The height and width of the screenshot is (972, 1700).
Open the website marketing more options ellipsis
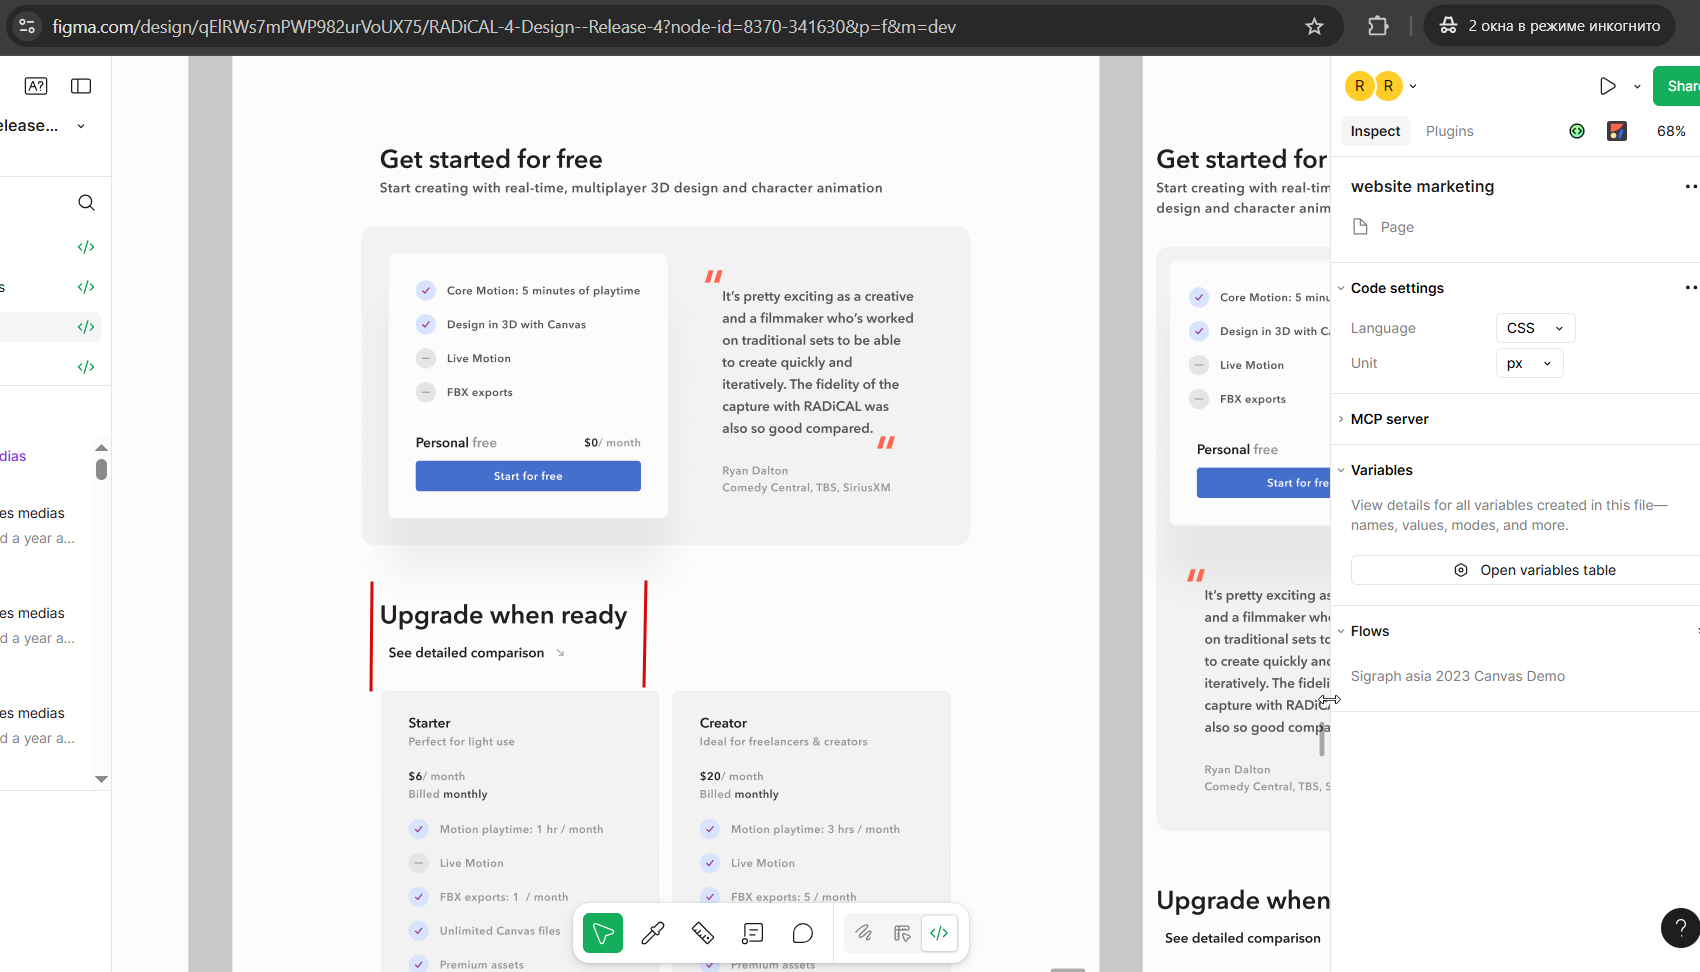(x=1690, y=186)
